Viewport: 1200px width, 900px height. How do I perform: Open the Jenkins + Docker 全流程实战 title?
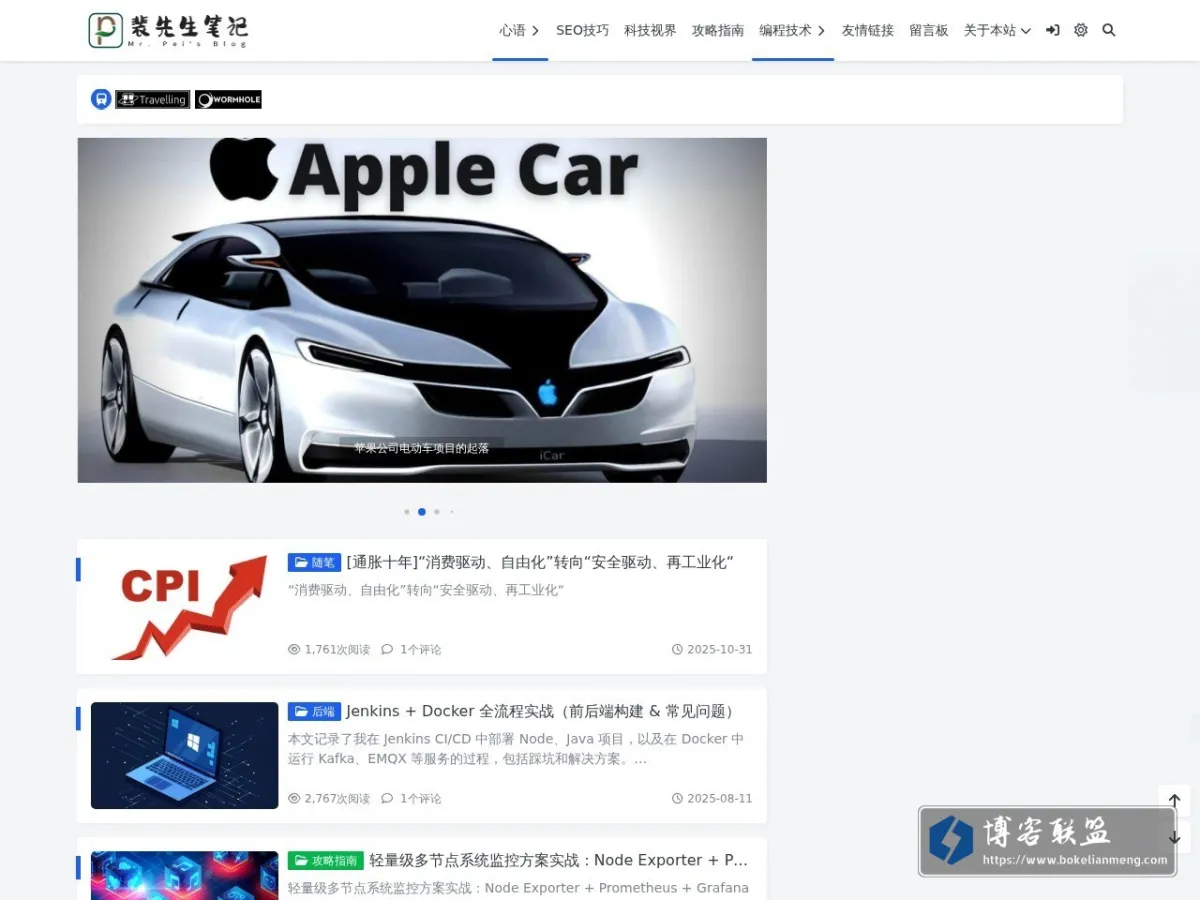coord(543,712)
